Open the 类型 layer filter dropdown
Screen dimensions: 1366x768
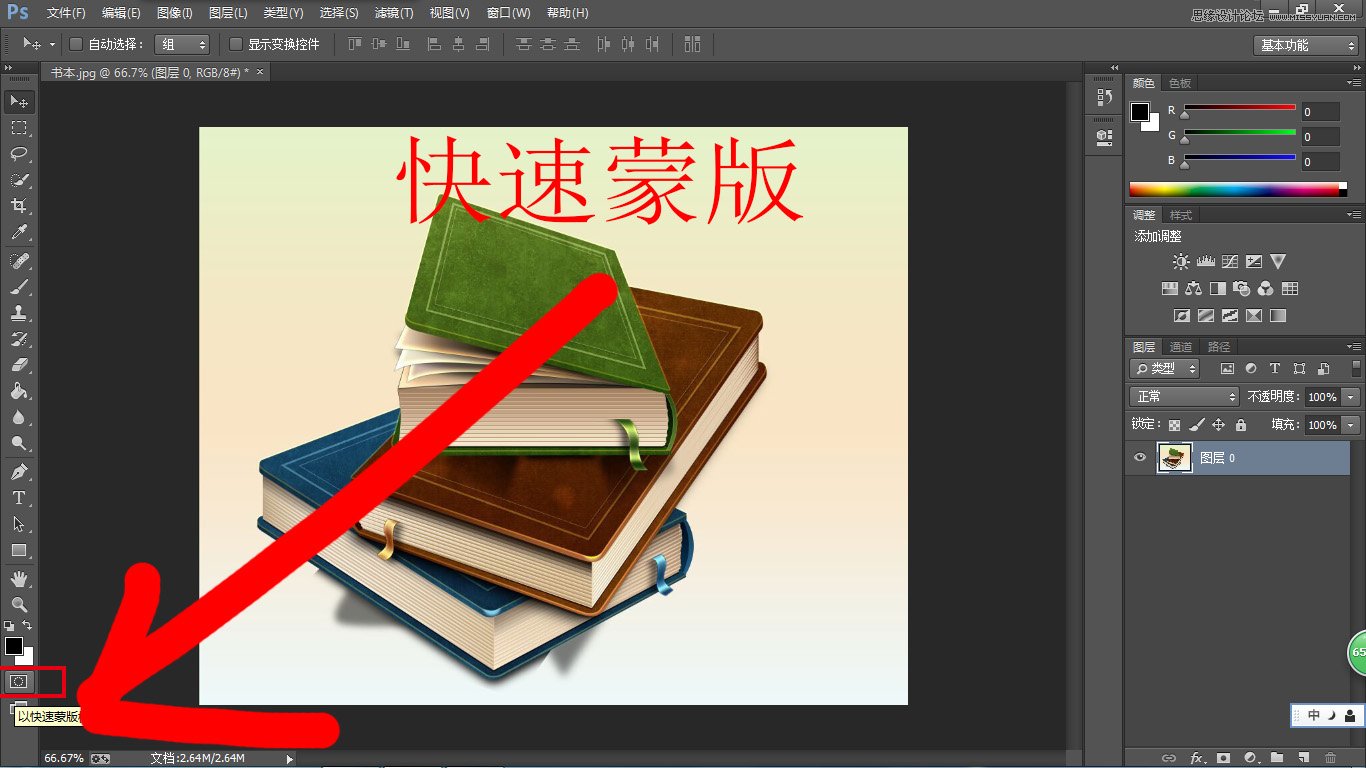[1165, 368]
